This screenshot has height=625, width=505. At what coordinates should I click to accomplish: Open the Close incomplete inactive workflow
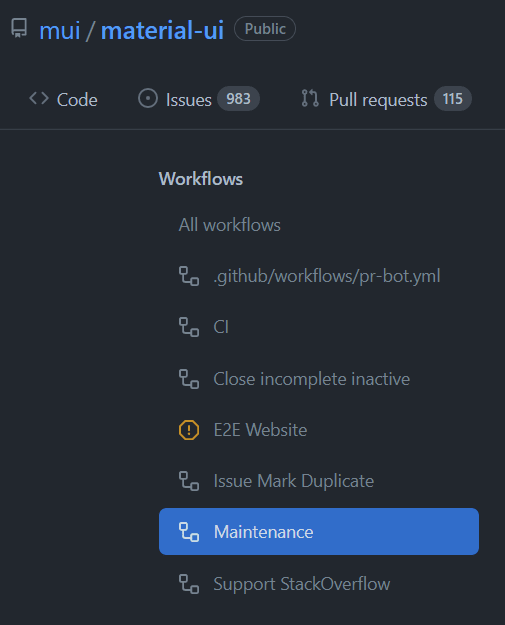[x=319, y=379]
